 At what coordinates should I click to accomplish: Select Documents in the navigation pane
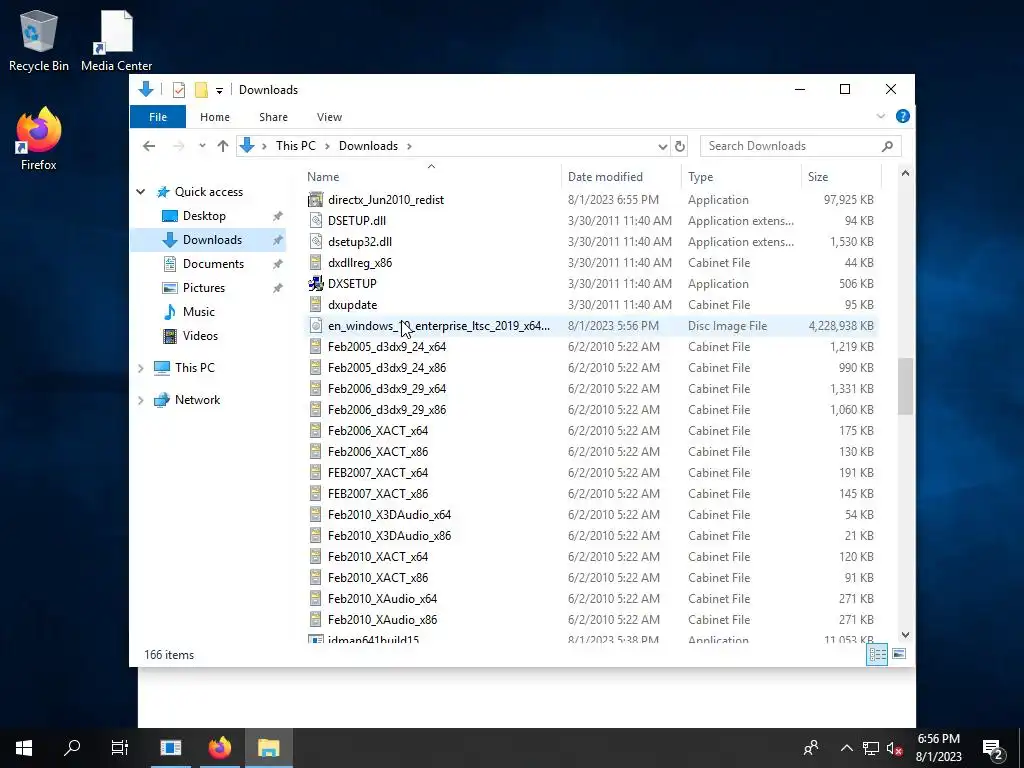(x=213, y=264)
